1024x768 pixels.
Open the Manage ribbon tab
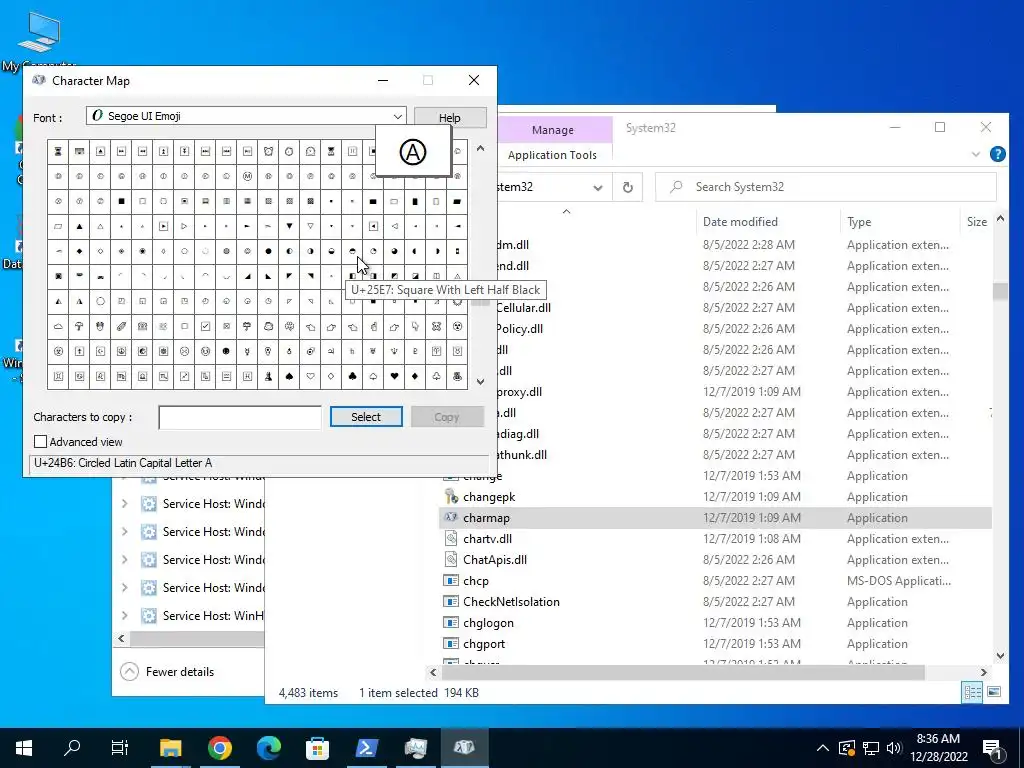(552, 130)
